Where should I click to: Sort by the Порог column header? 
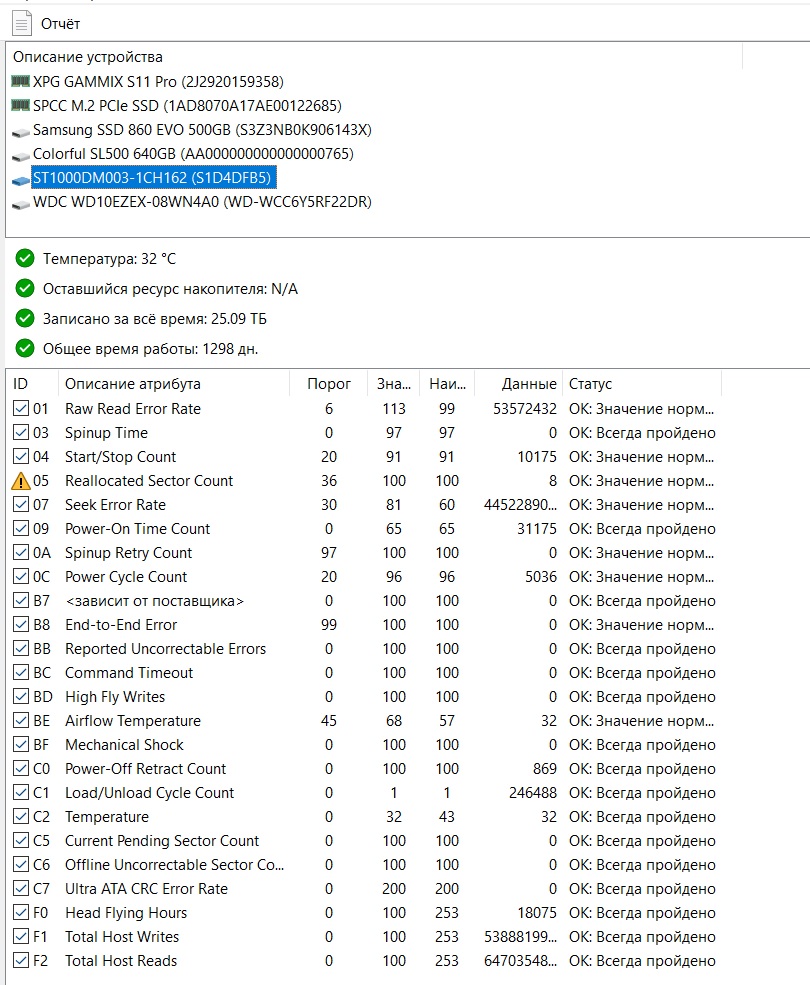(328, 384)
